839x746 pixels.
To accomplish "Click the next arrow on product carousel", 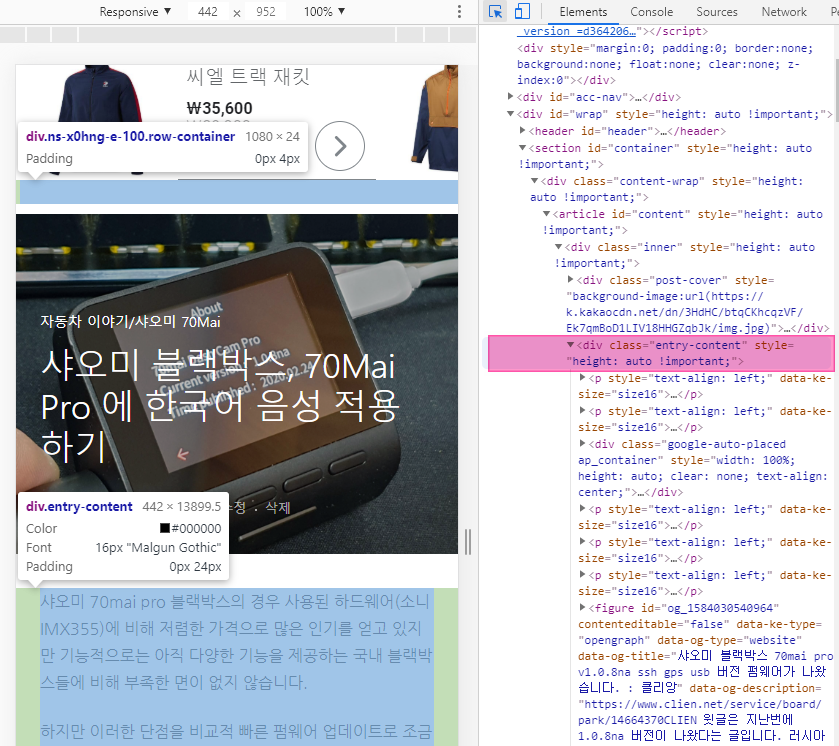I will pyautogui.click(x=340, y=146).
